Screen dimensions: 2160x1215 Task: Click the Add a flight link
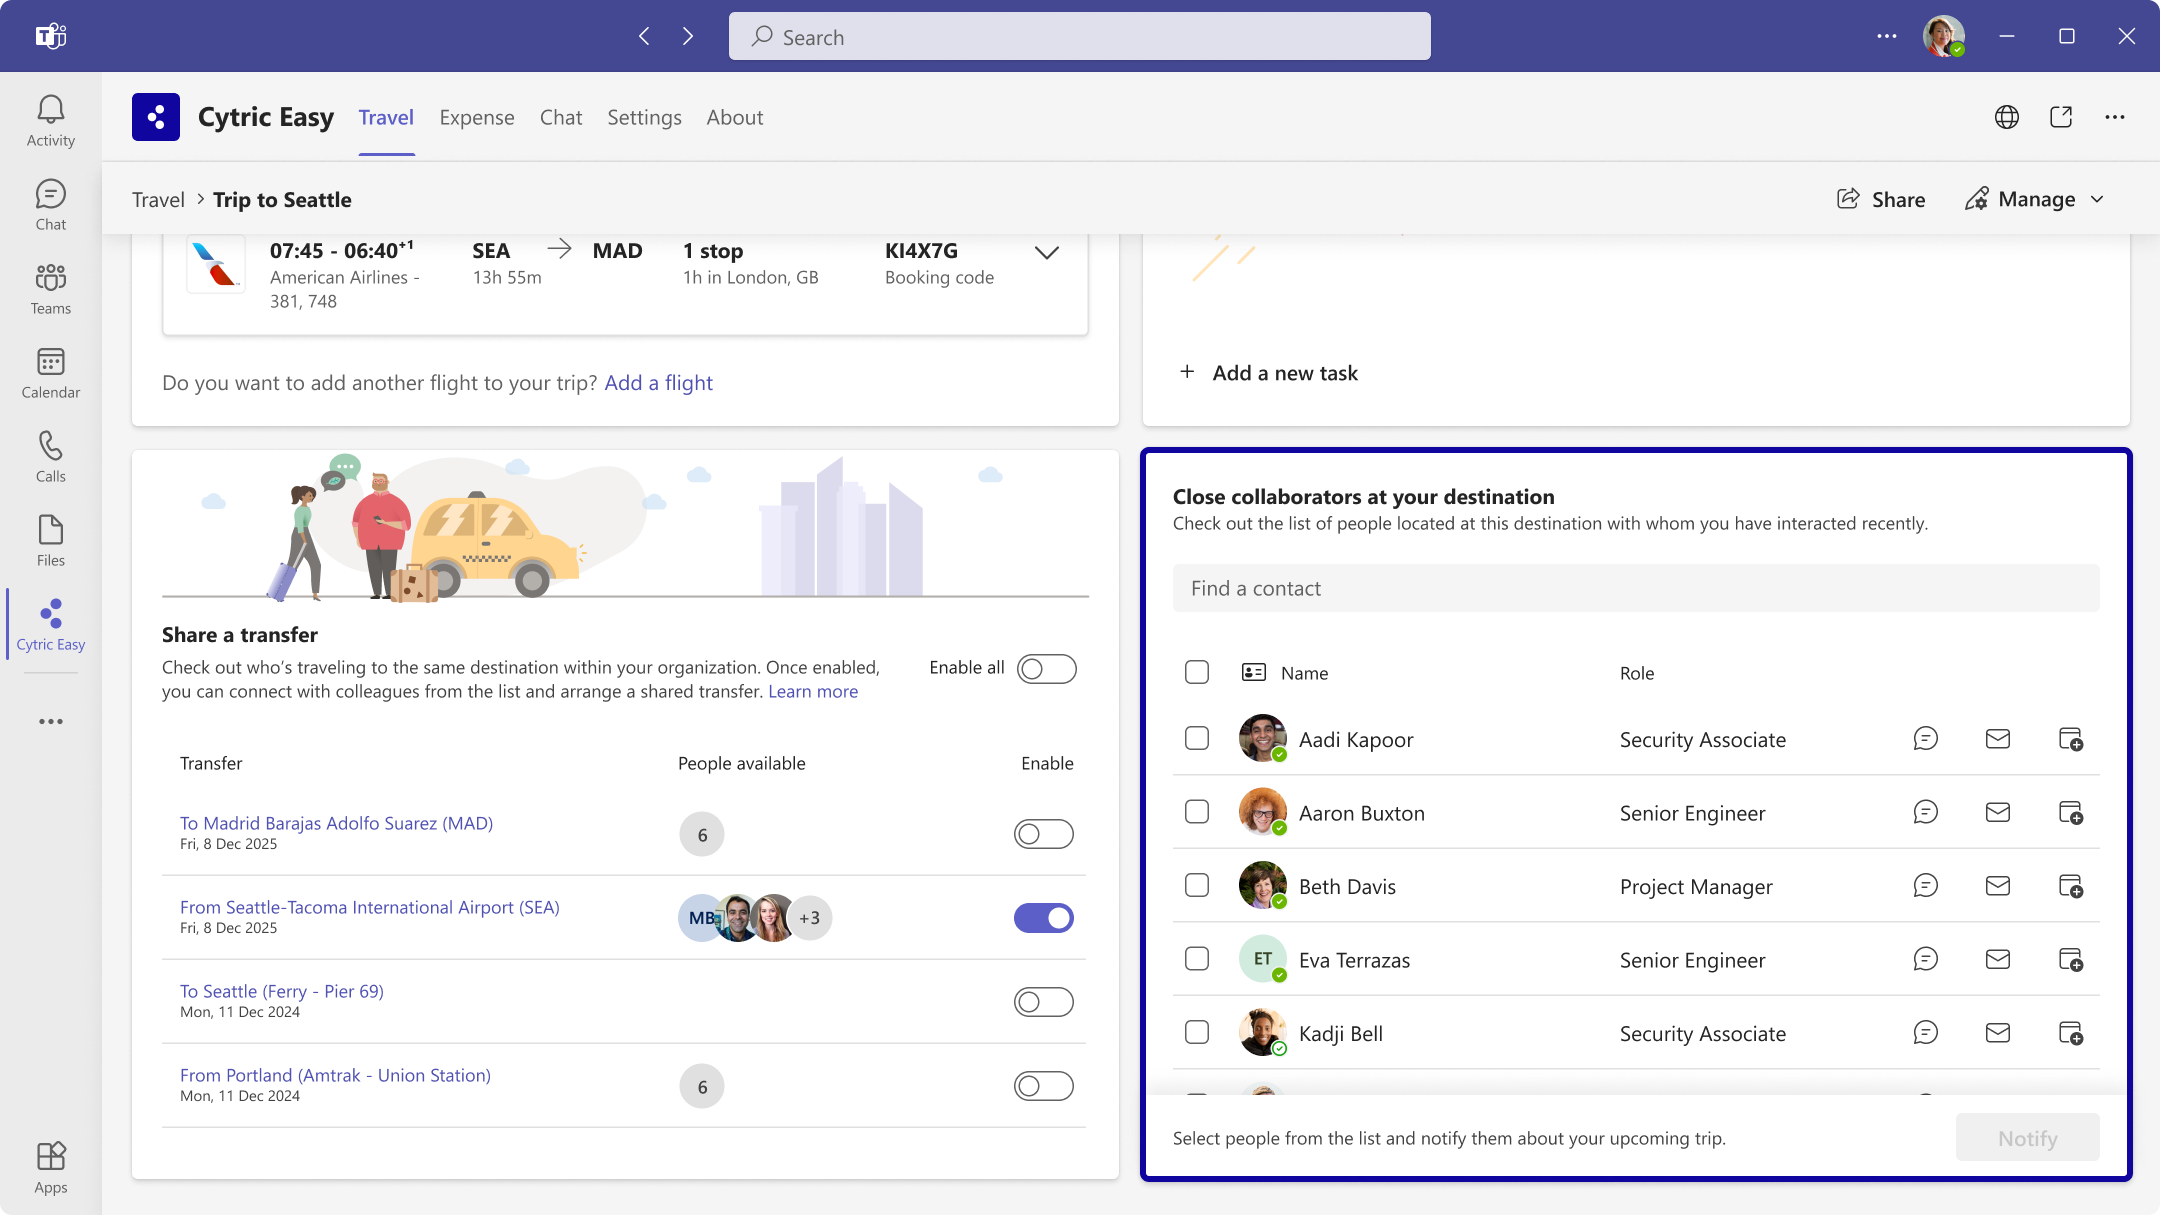[x=658, y=382]
